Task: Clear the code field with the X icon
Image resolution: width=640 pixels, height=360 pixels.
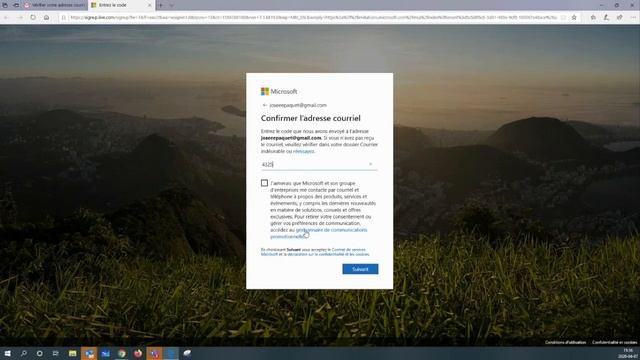Action: click(371, 164)
